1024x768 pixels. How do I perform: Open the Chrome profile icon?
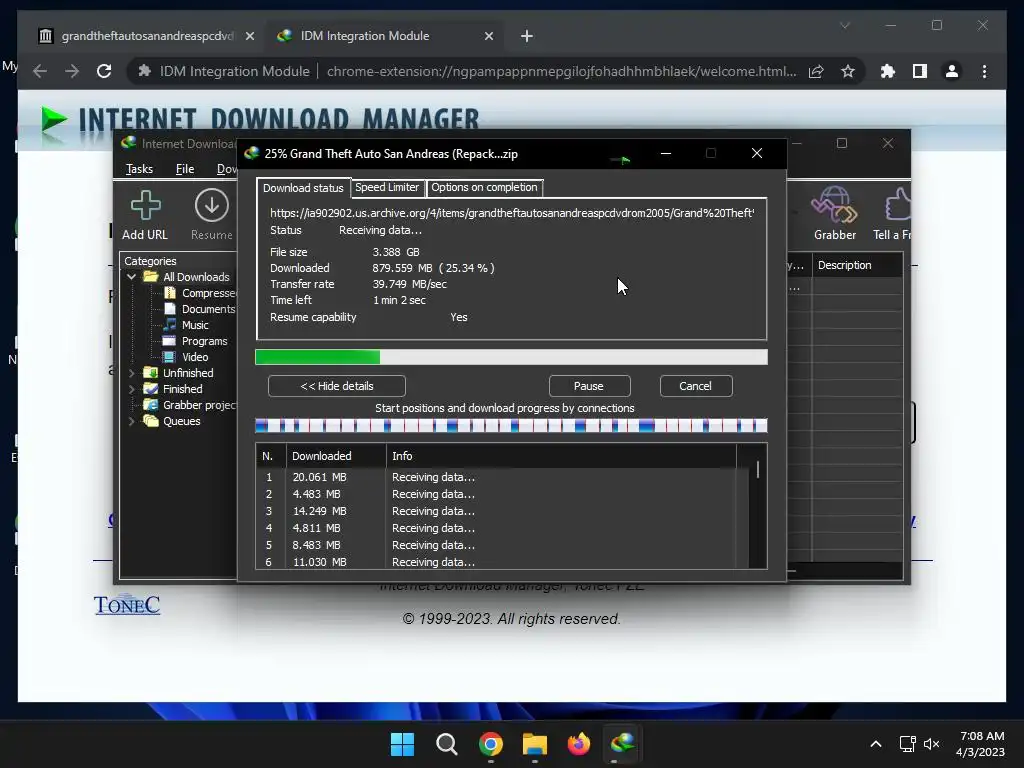point(952,71)
